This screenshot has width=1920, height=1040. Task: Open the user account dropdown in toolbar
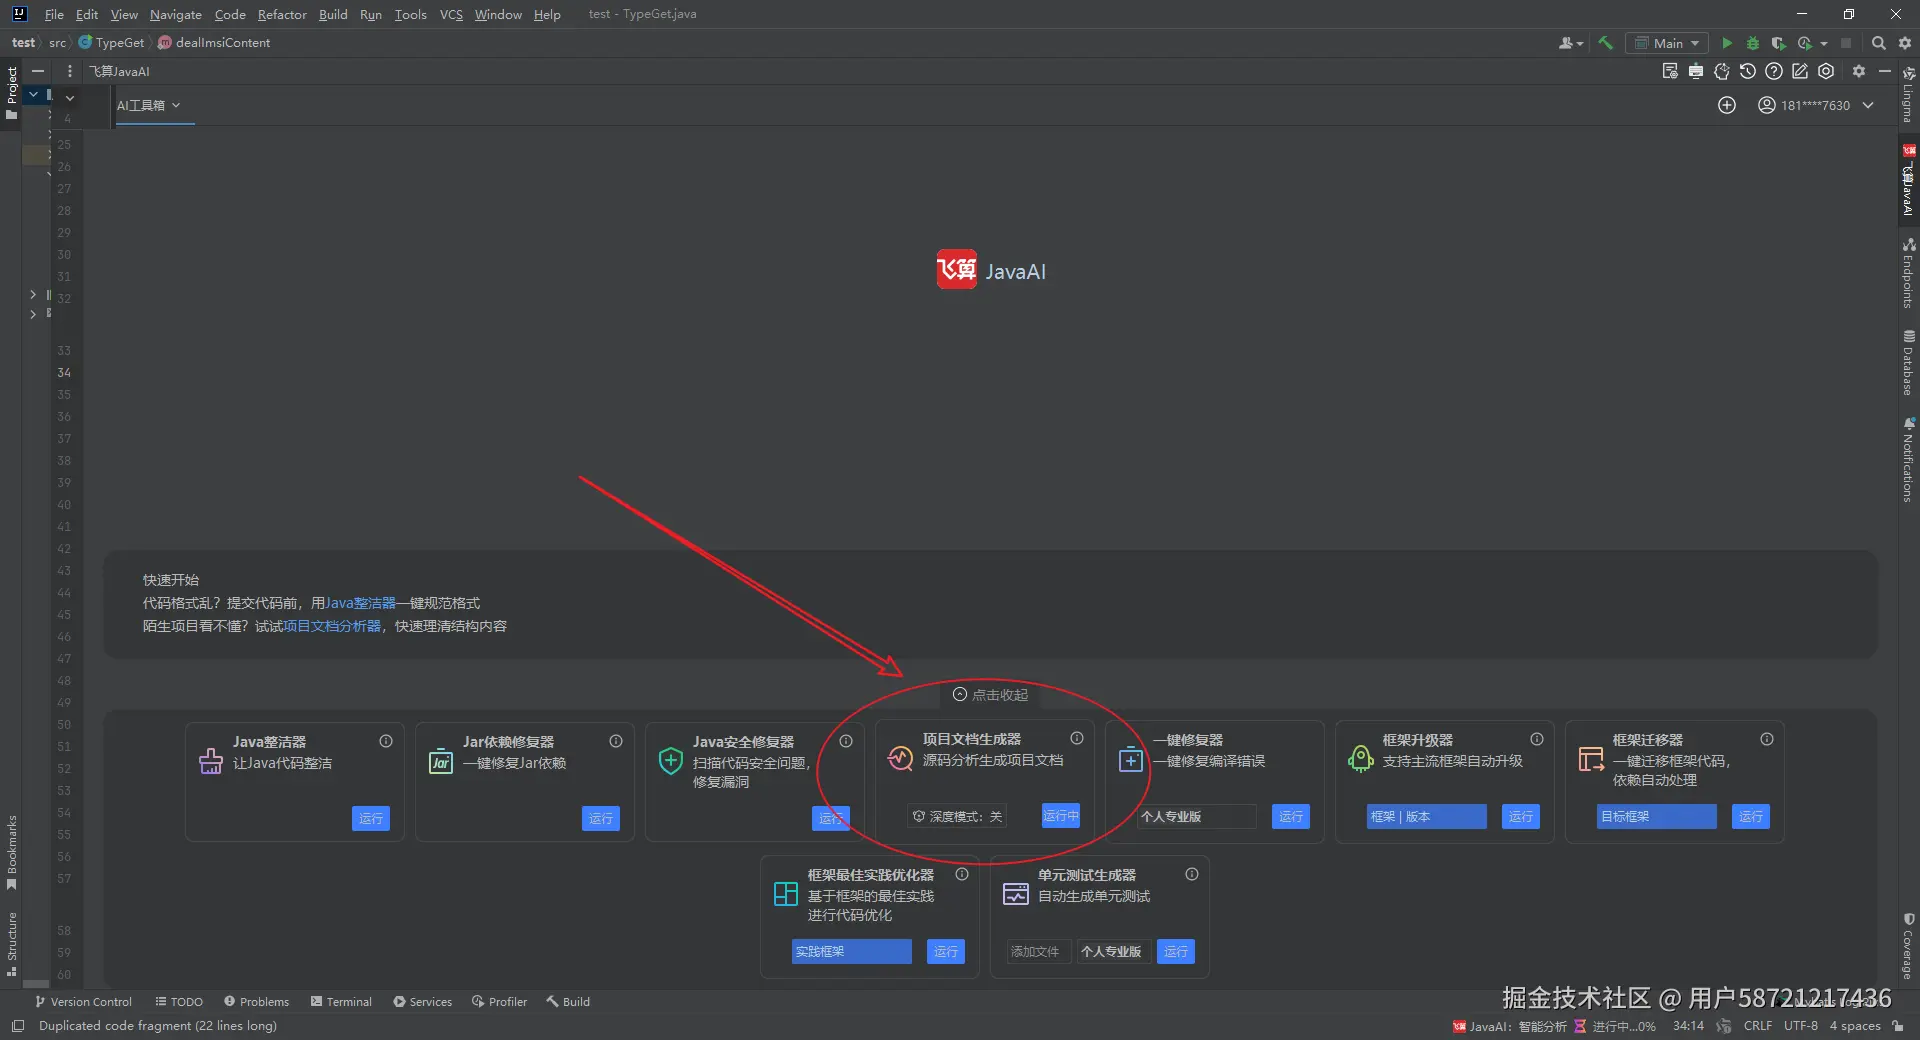click(x=1571, y=43)
